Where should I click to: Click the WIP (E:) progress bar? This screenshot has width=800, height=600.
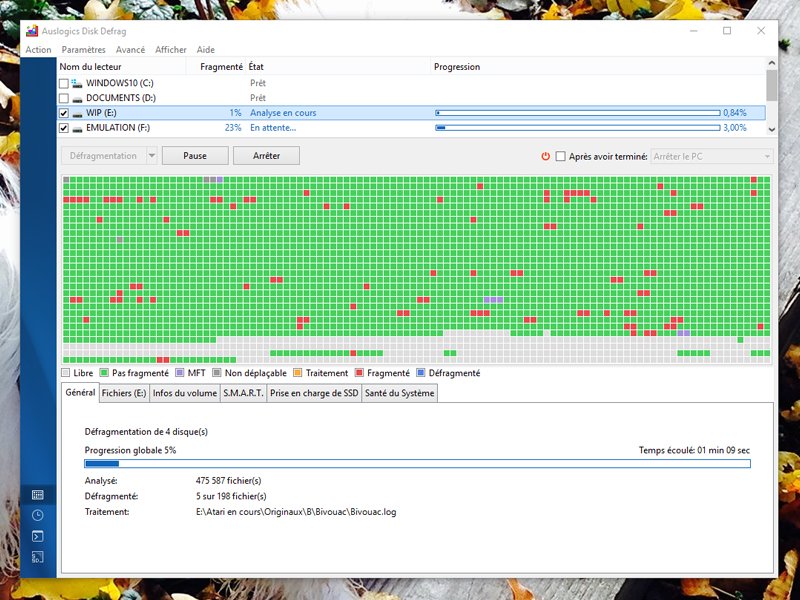(x=578, y=113)
